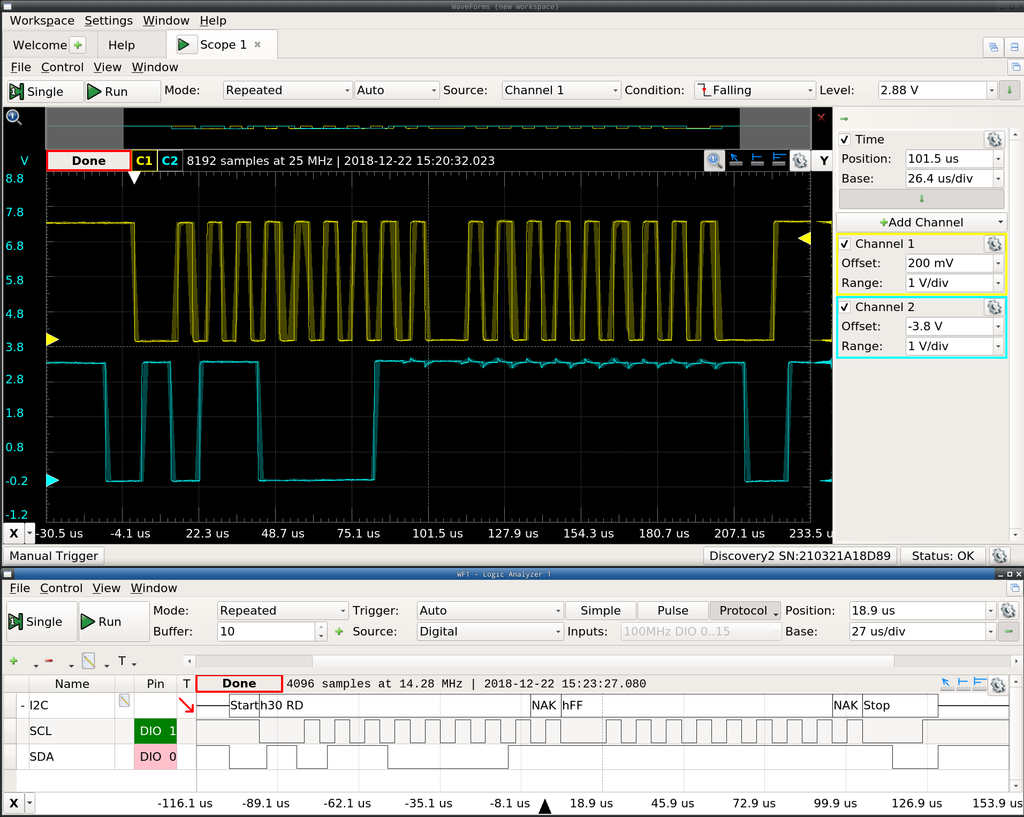This screenshot has height=817, width=1024.
Task: Open scope trigger Auto dropdown
Action: [396, 90]
